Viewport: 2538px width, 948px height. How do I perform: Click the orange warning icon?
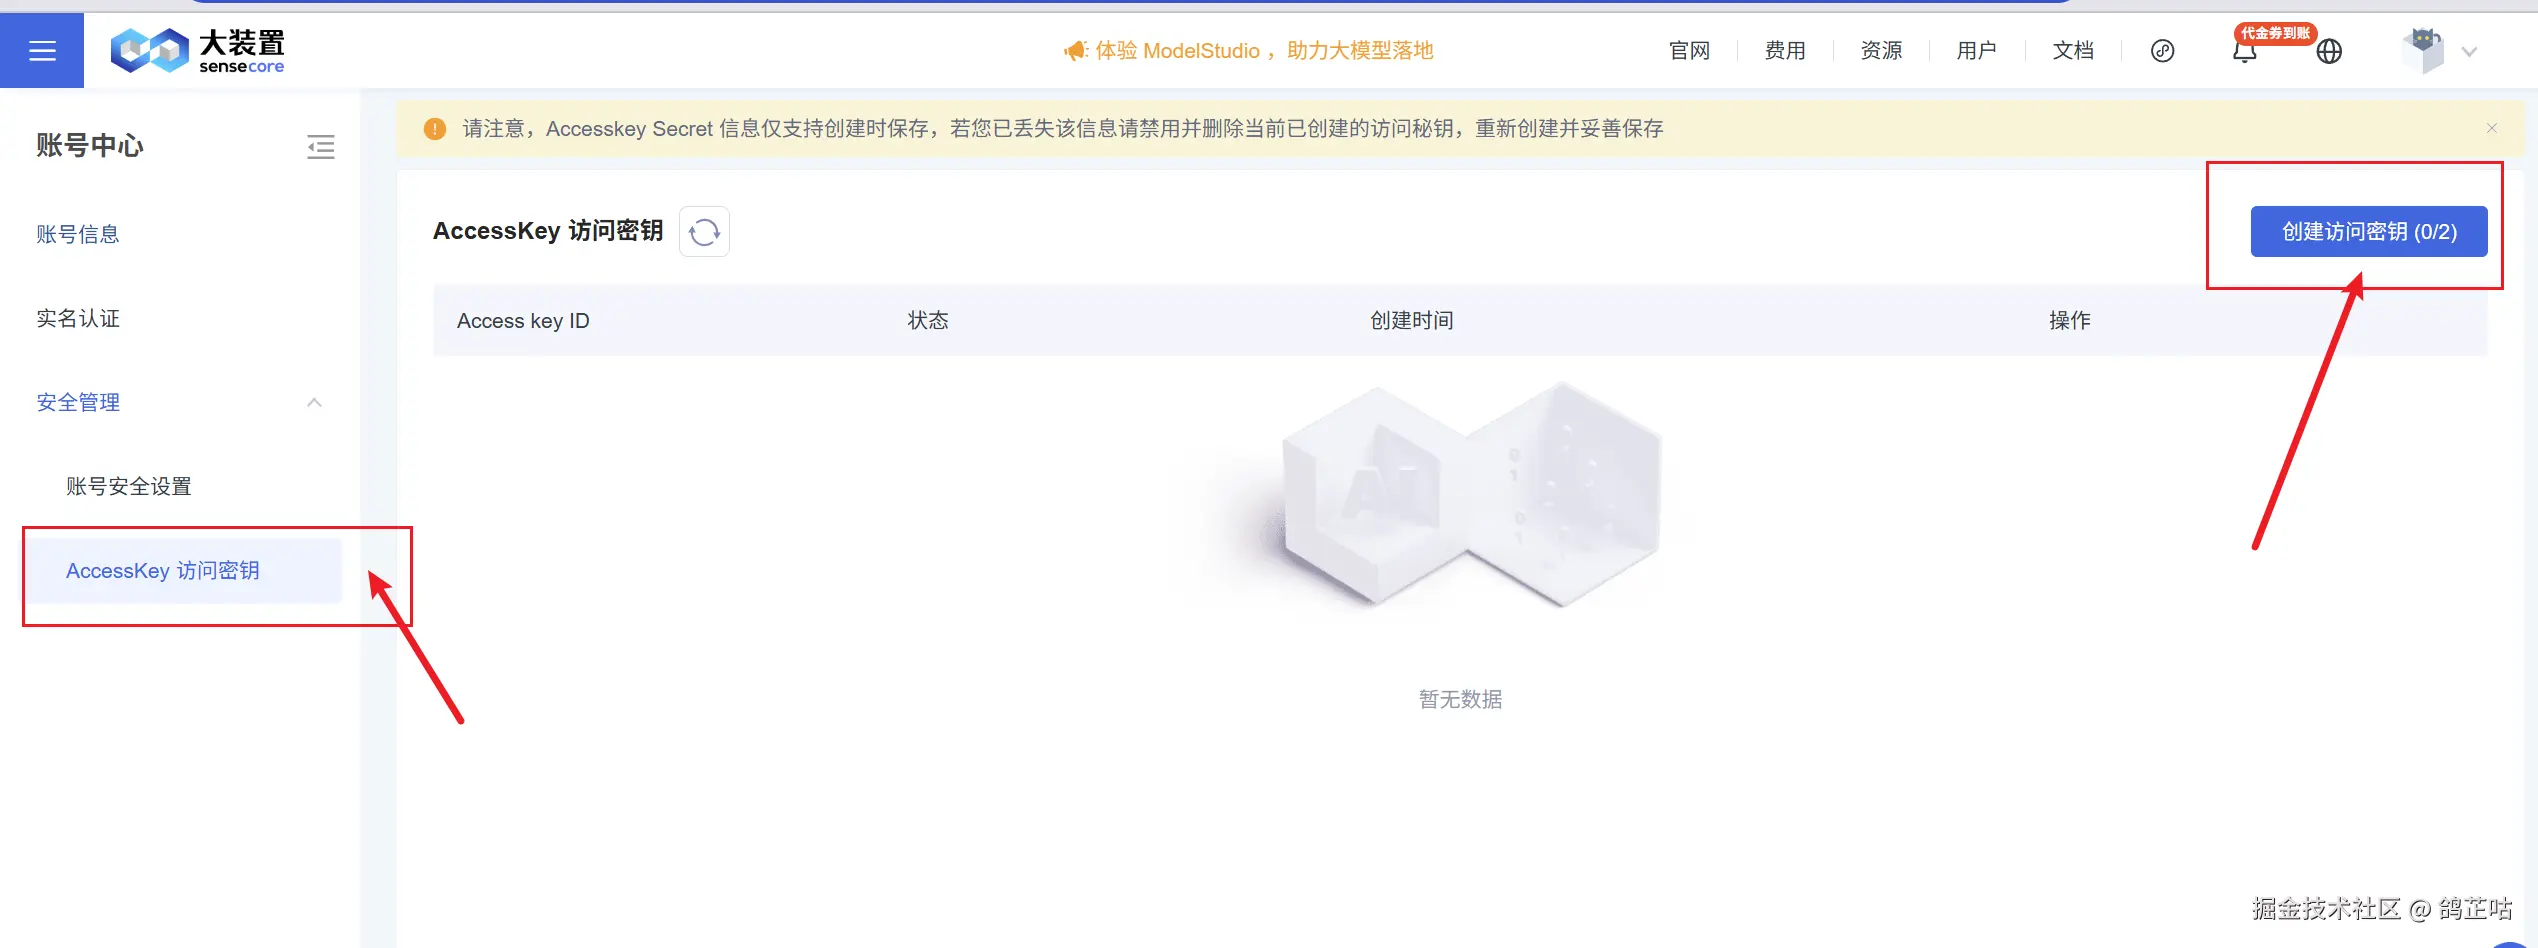click(435, 129)
